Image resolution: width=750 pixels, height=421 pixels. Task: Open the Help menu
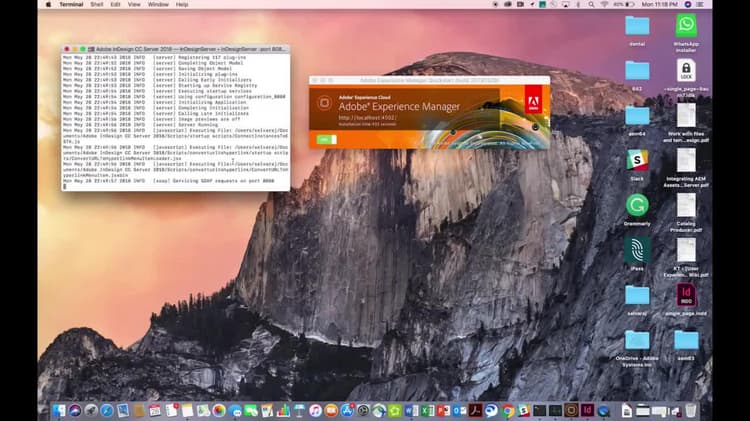182,4
